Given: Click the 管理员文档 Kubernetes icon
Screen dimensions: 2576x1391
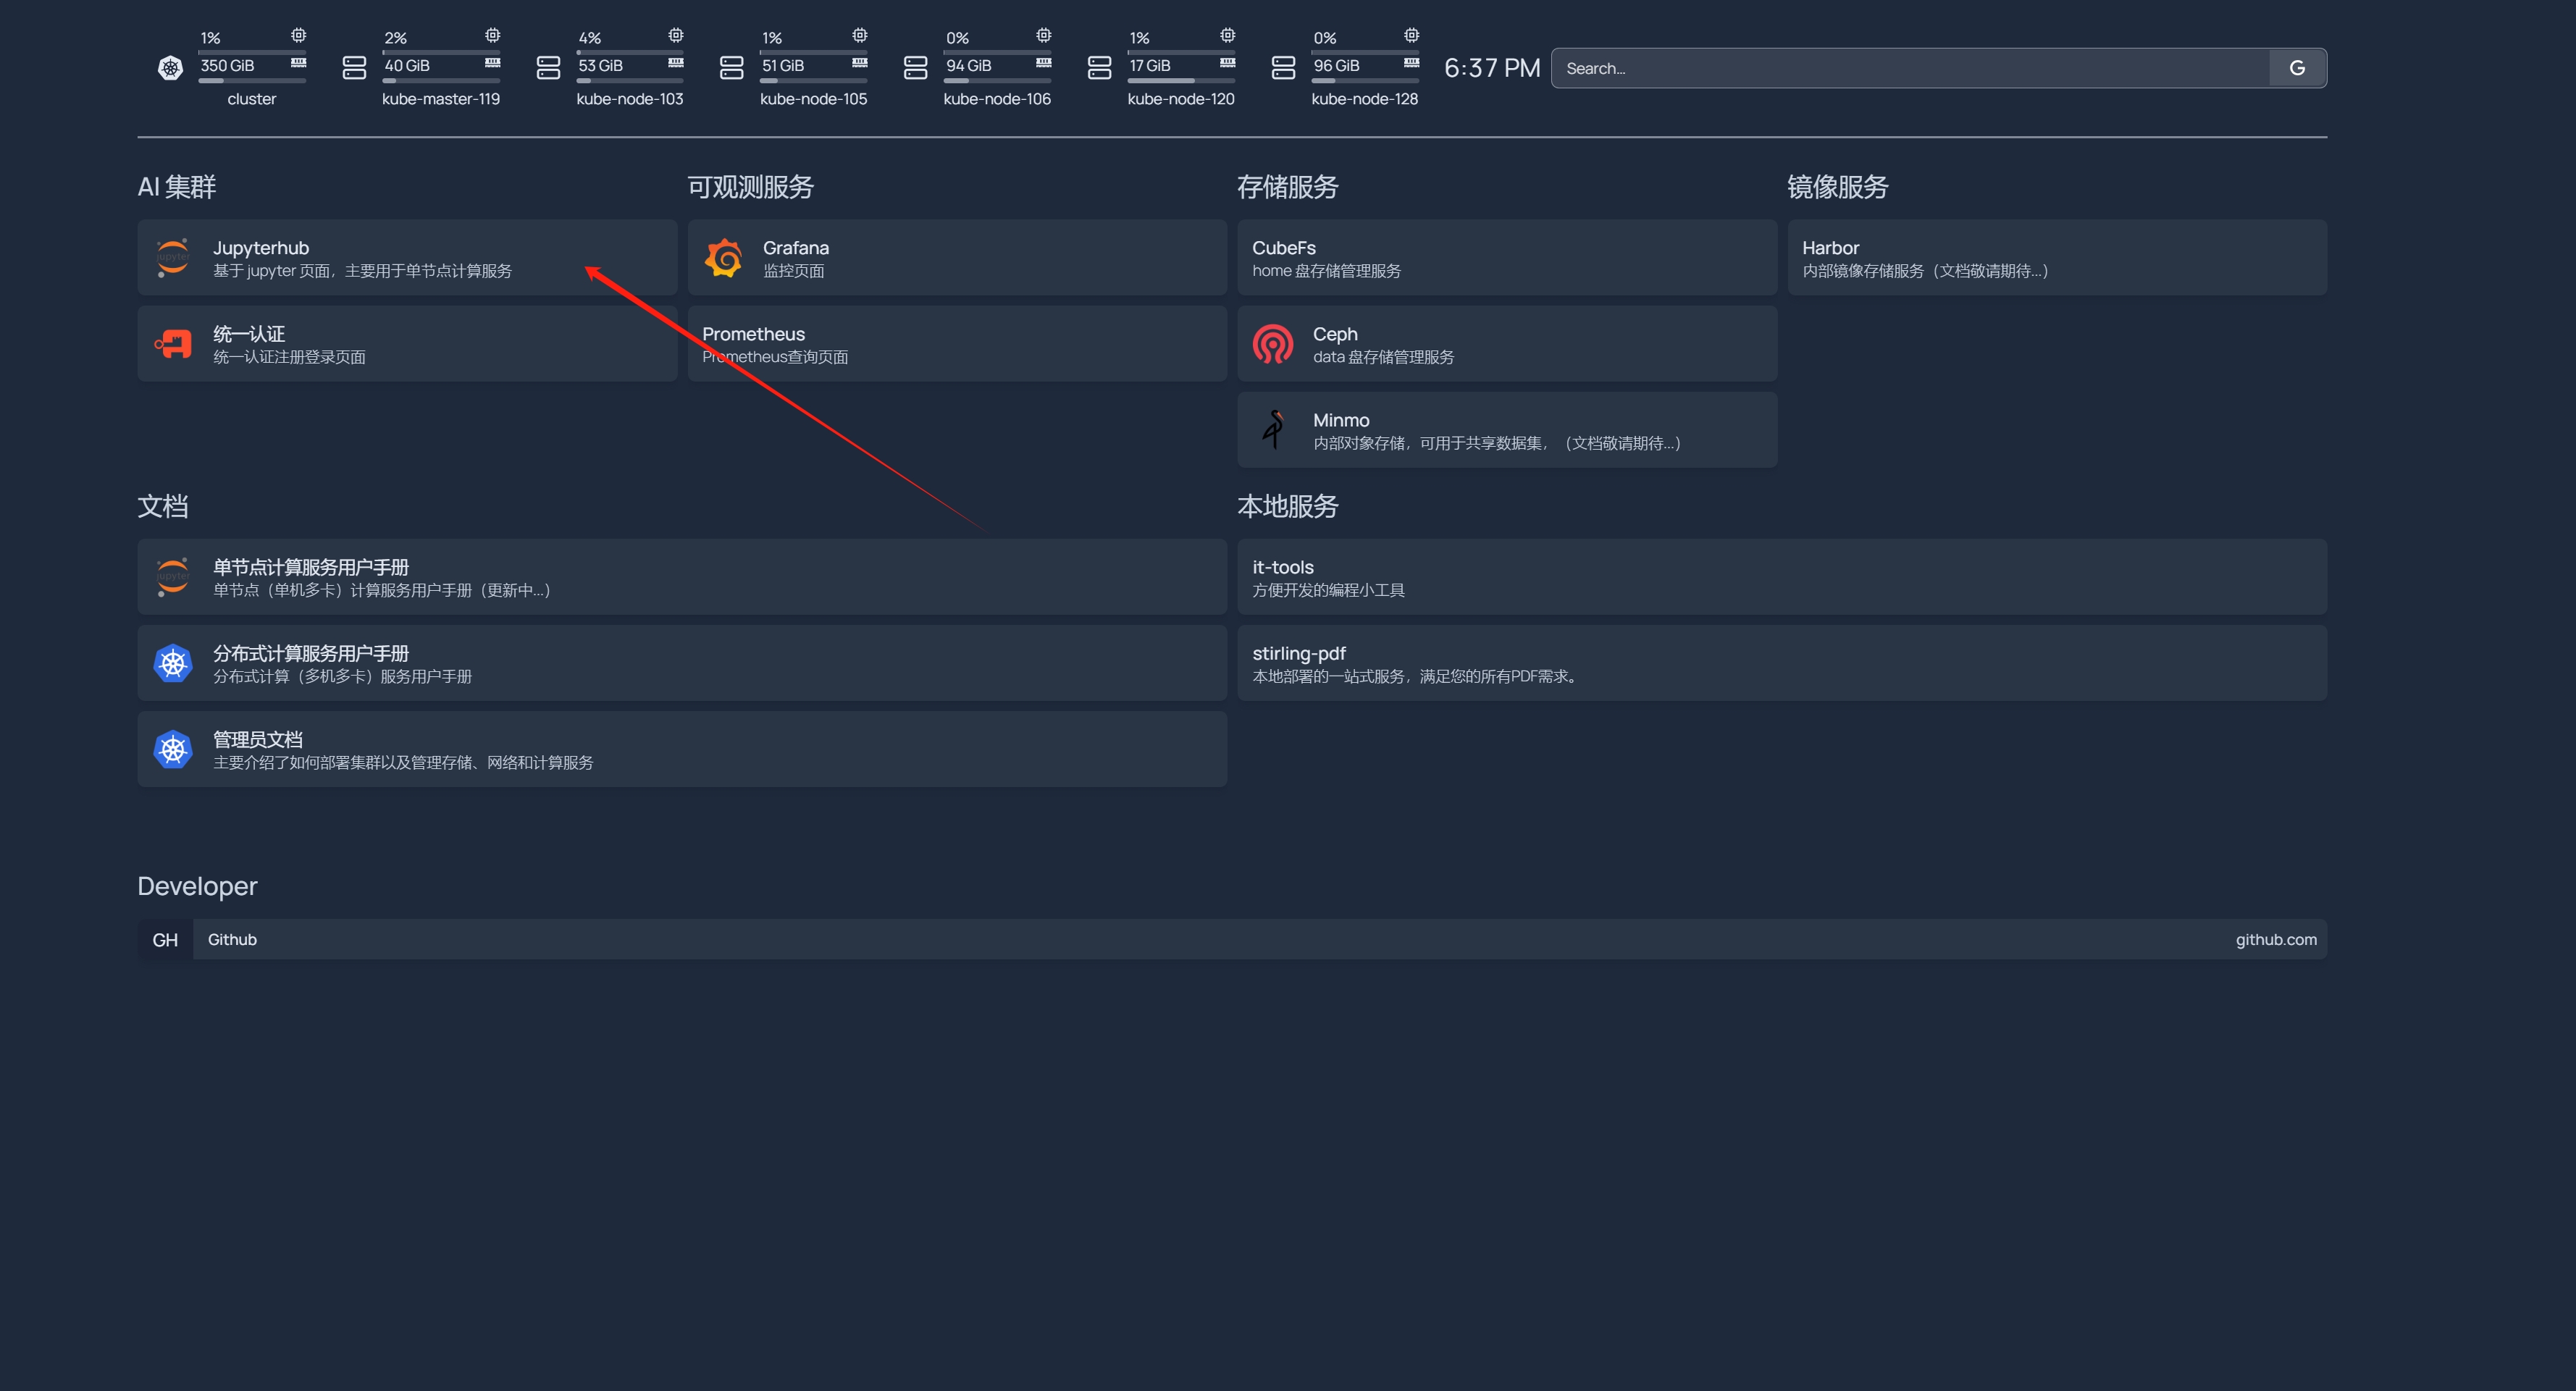Looking at the screenshot, I should [172, 749].
